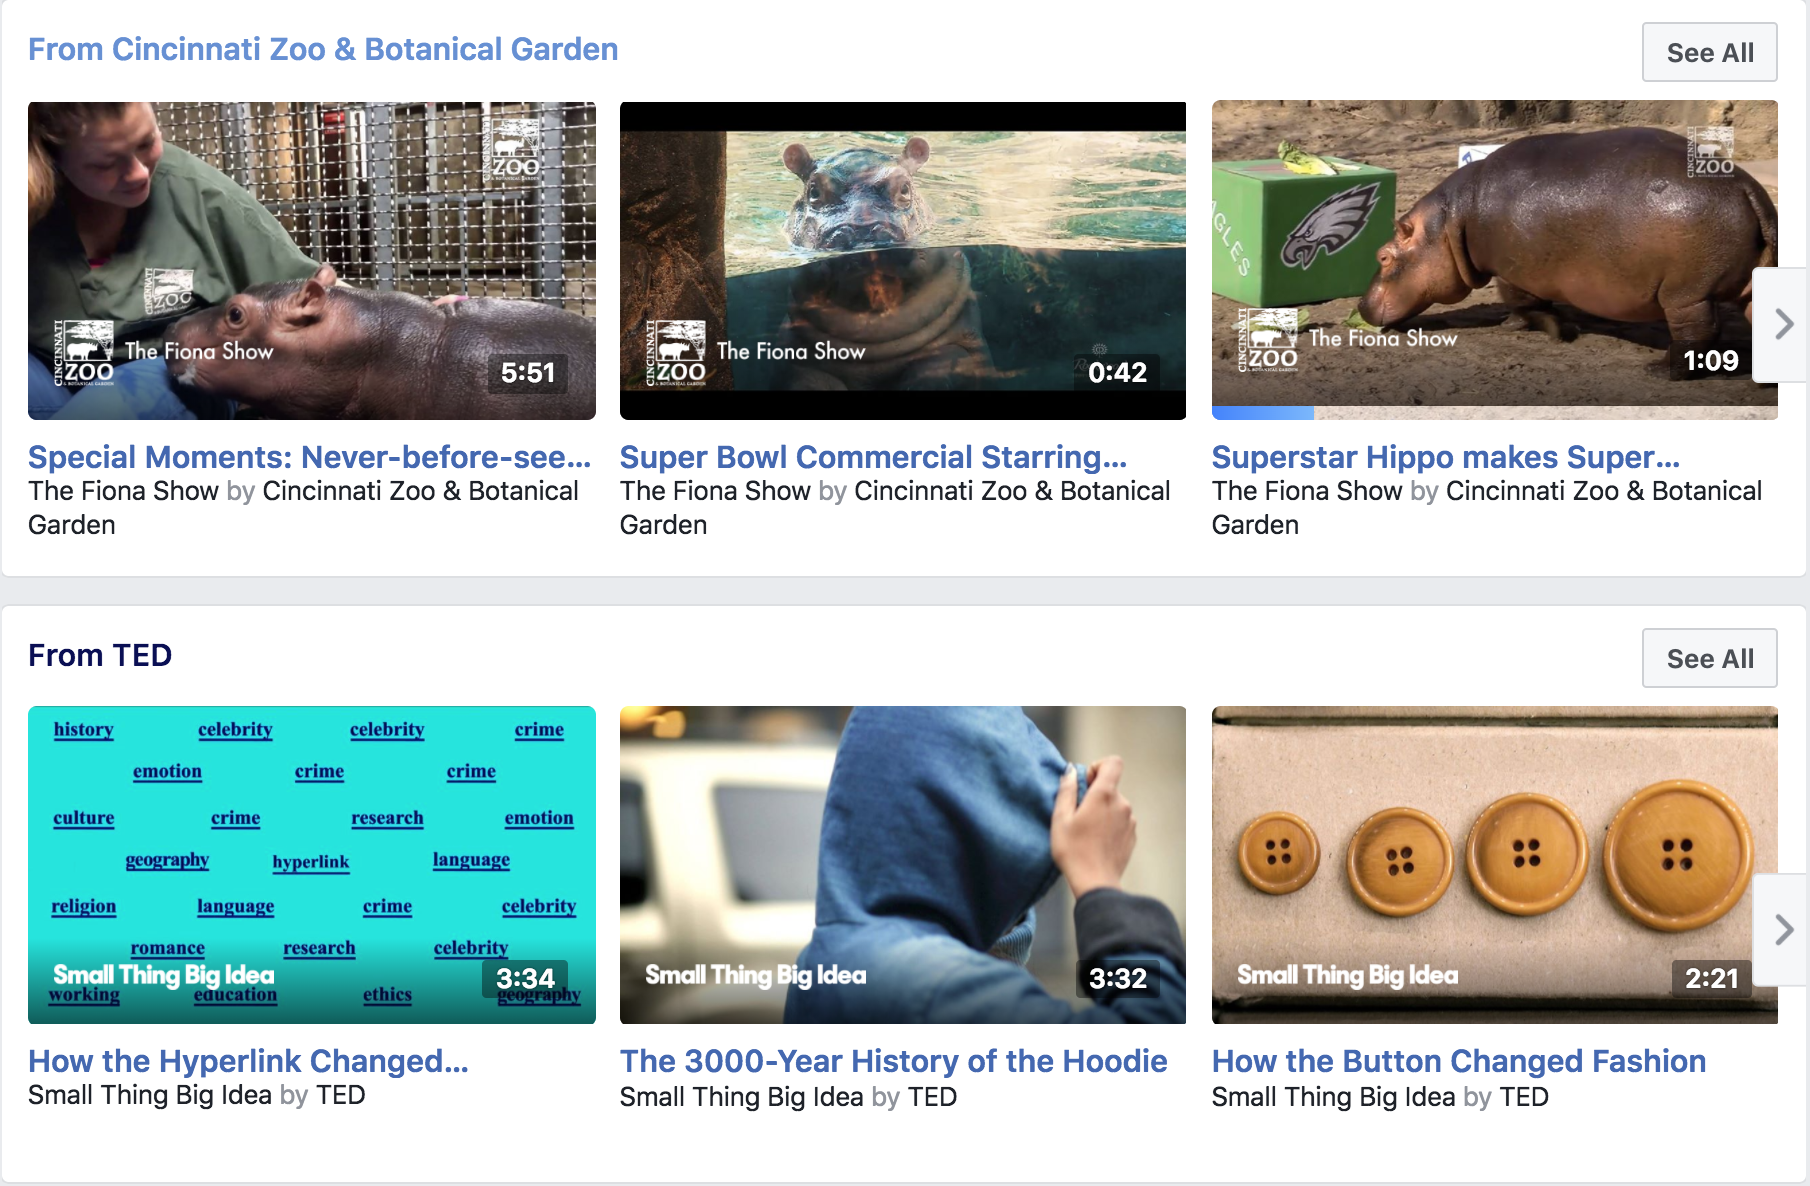The height and width of the screenshot is (1186, 1810).
Task: Click Cincinnati Zoo logo on Super Bowl thumbnail
Action: [676, 353]
